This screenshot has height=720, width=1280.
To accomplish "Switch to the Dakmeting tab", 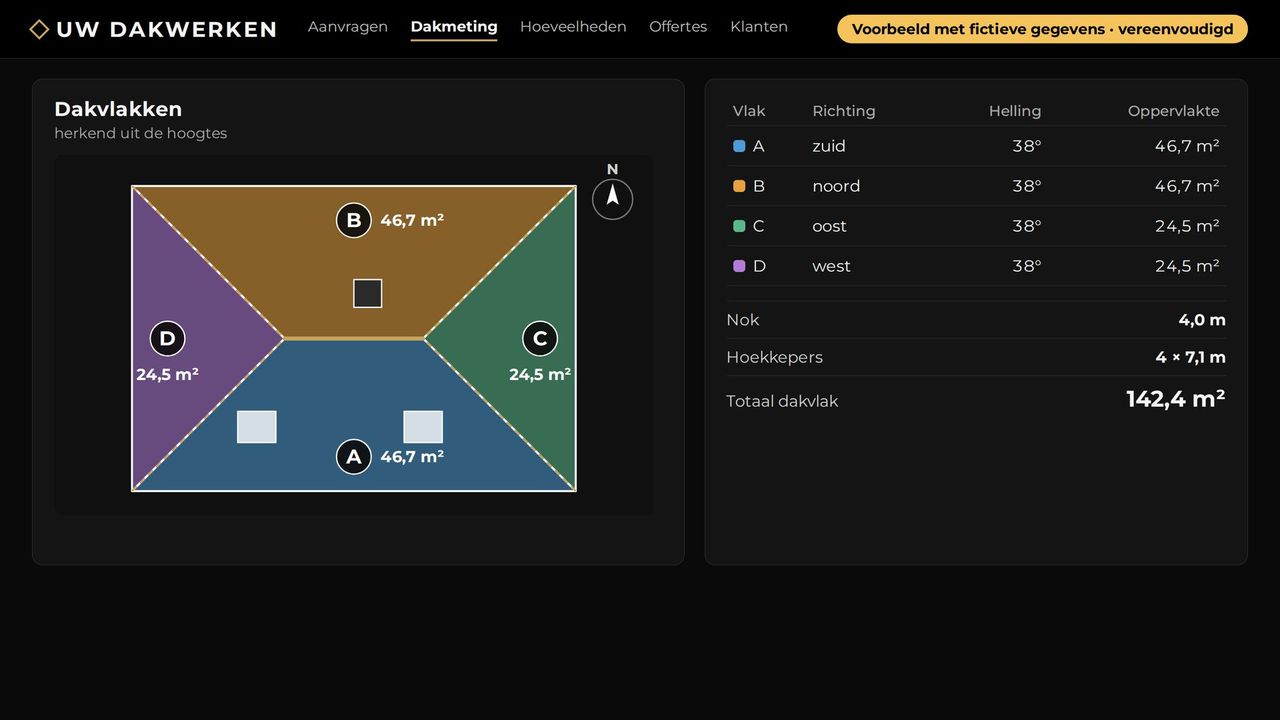I will (454, 27).
